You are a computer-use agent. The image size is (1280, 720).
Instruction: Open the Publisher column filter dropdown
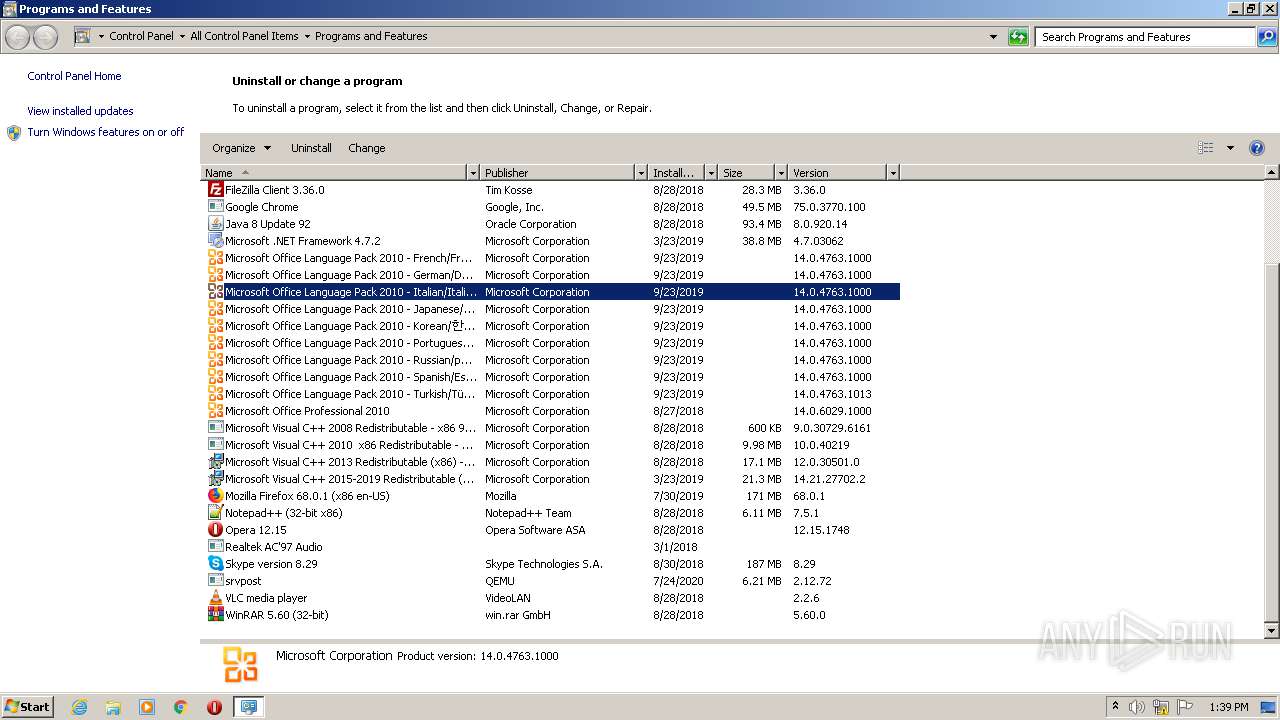(x=641, y=173)
